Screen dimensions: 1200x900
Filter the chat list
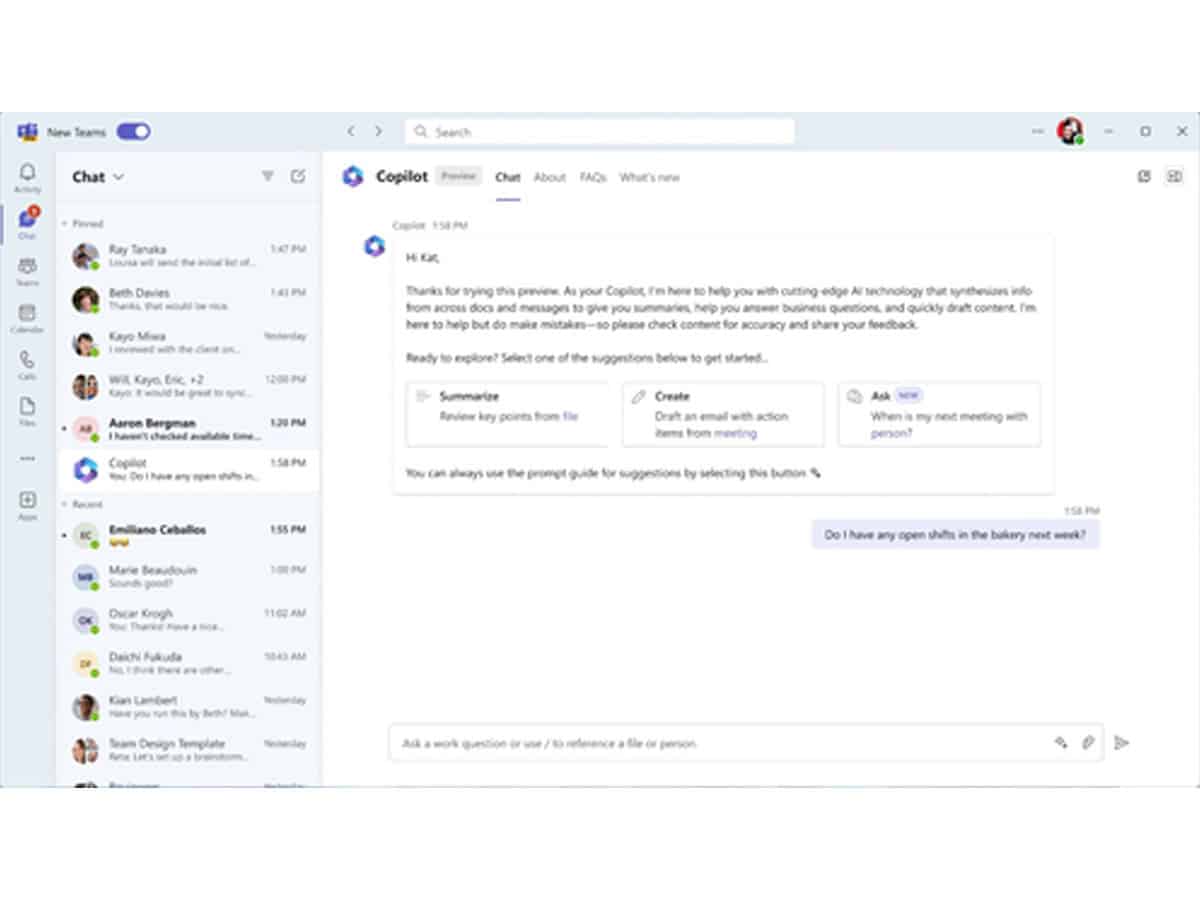coord(268,176)
